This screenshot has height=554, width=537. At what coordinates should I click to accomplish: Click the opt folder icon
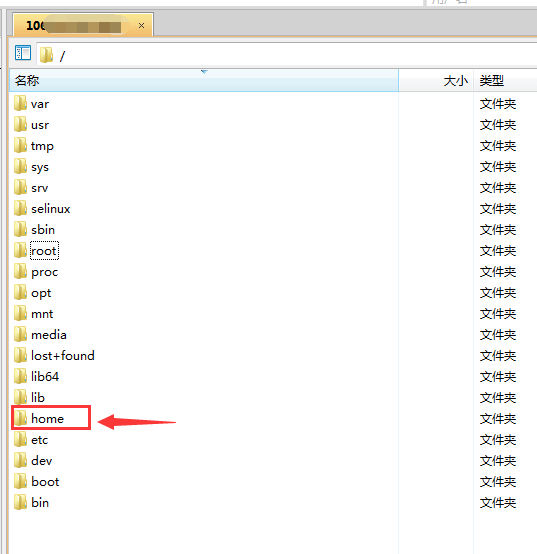point(20,292)
